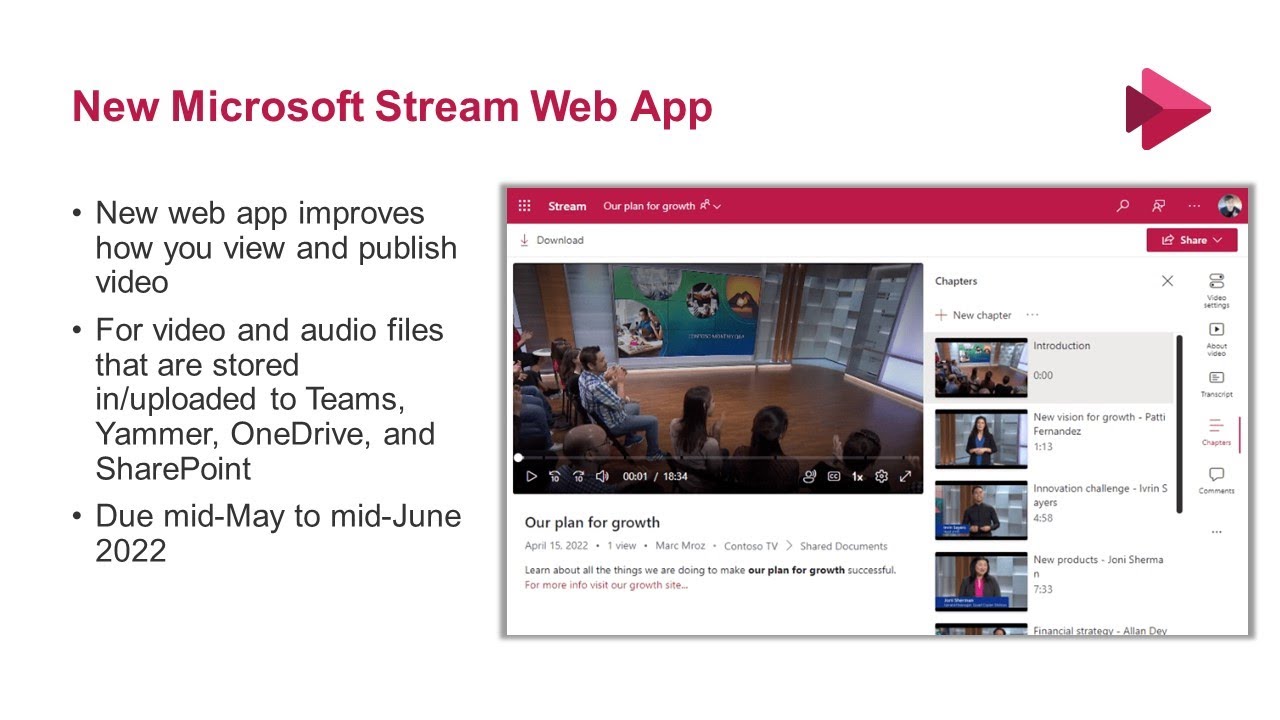Open 'New products - Joni Sherman' chapter thumbnail
This screenshot has width=1280, height=720.
[x=981, y=582]
